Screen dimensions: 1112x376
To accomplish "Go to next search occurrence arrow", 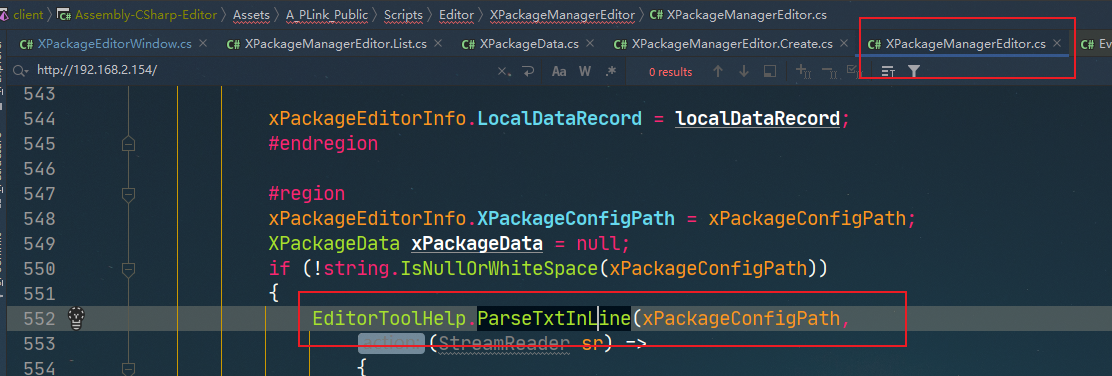I will [743, 72].
